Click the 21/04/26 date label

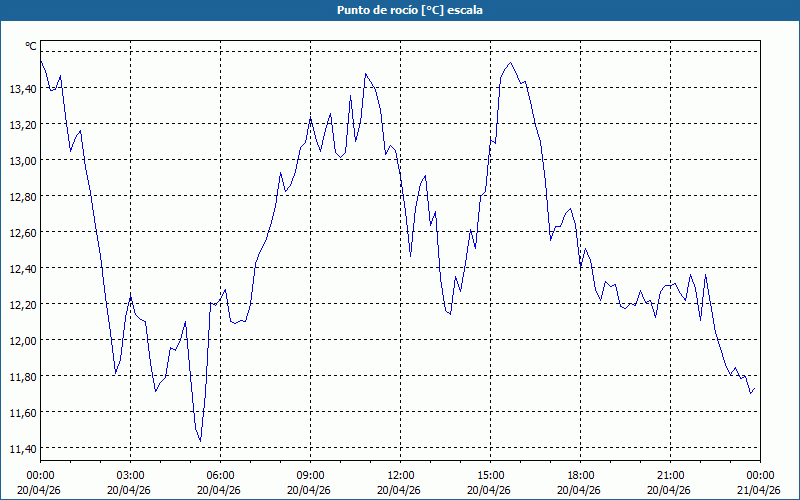tap(759, 490)
